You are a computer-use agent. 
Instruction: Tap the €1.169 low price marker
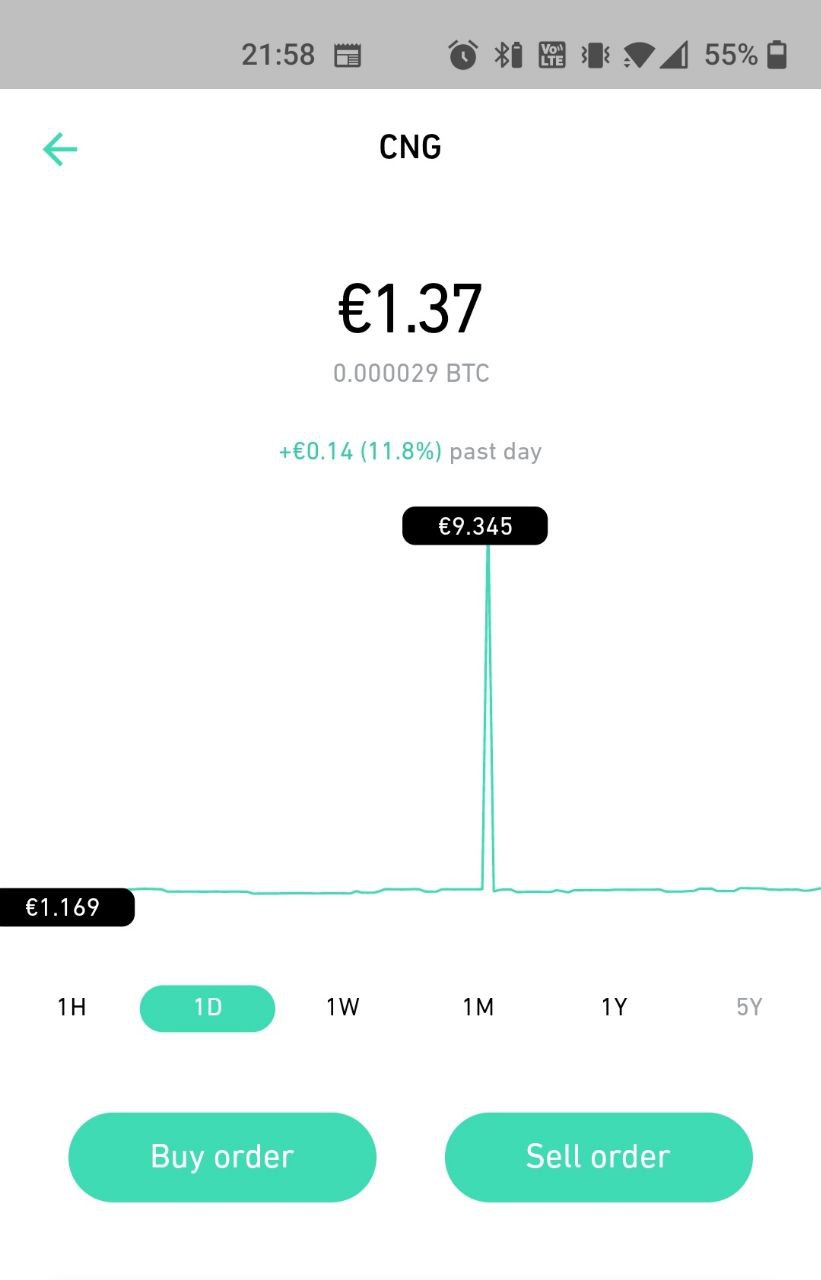(65, 907)
